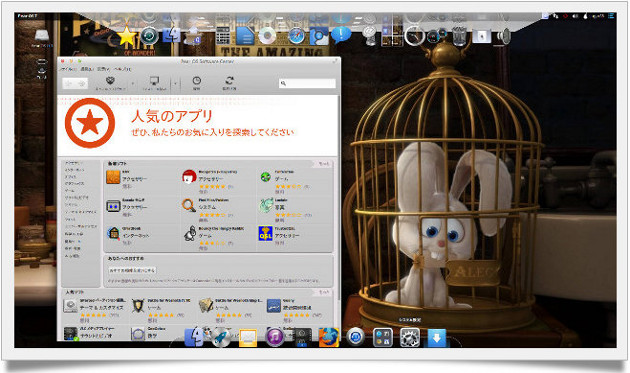Click the yellow star icon in top dock
630x373 pixels.
127,36
